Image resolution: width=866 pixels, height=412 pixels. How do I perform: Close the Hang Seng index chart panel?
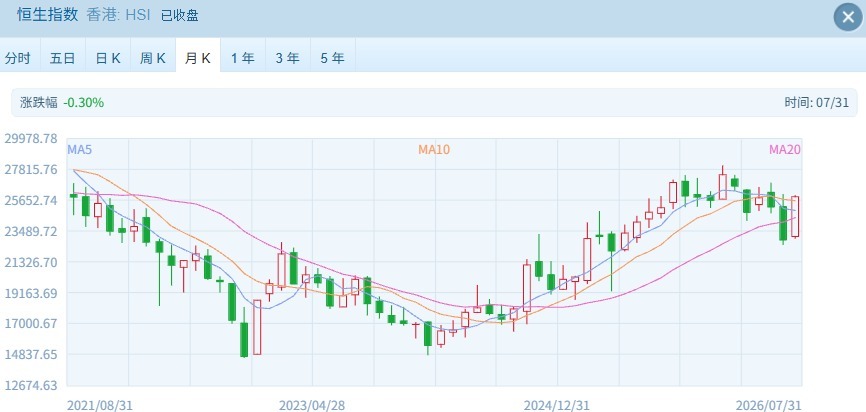click(x=848, y=17)
